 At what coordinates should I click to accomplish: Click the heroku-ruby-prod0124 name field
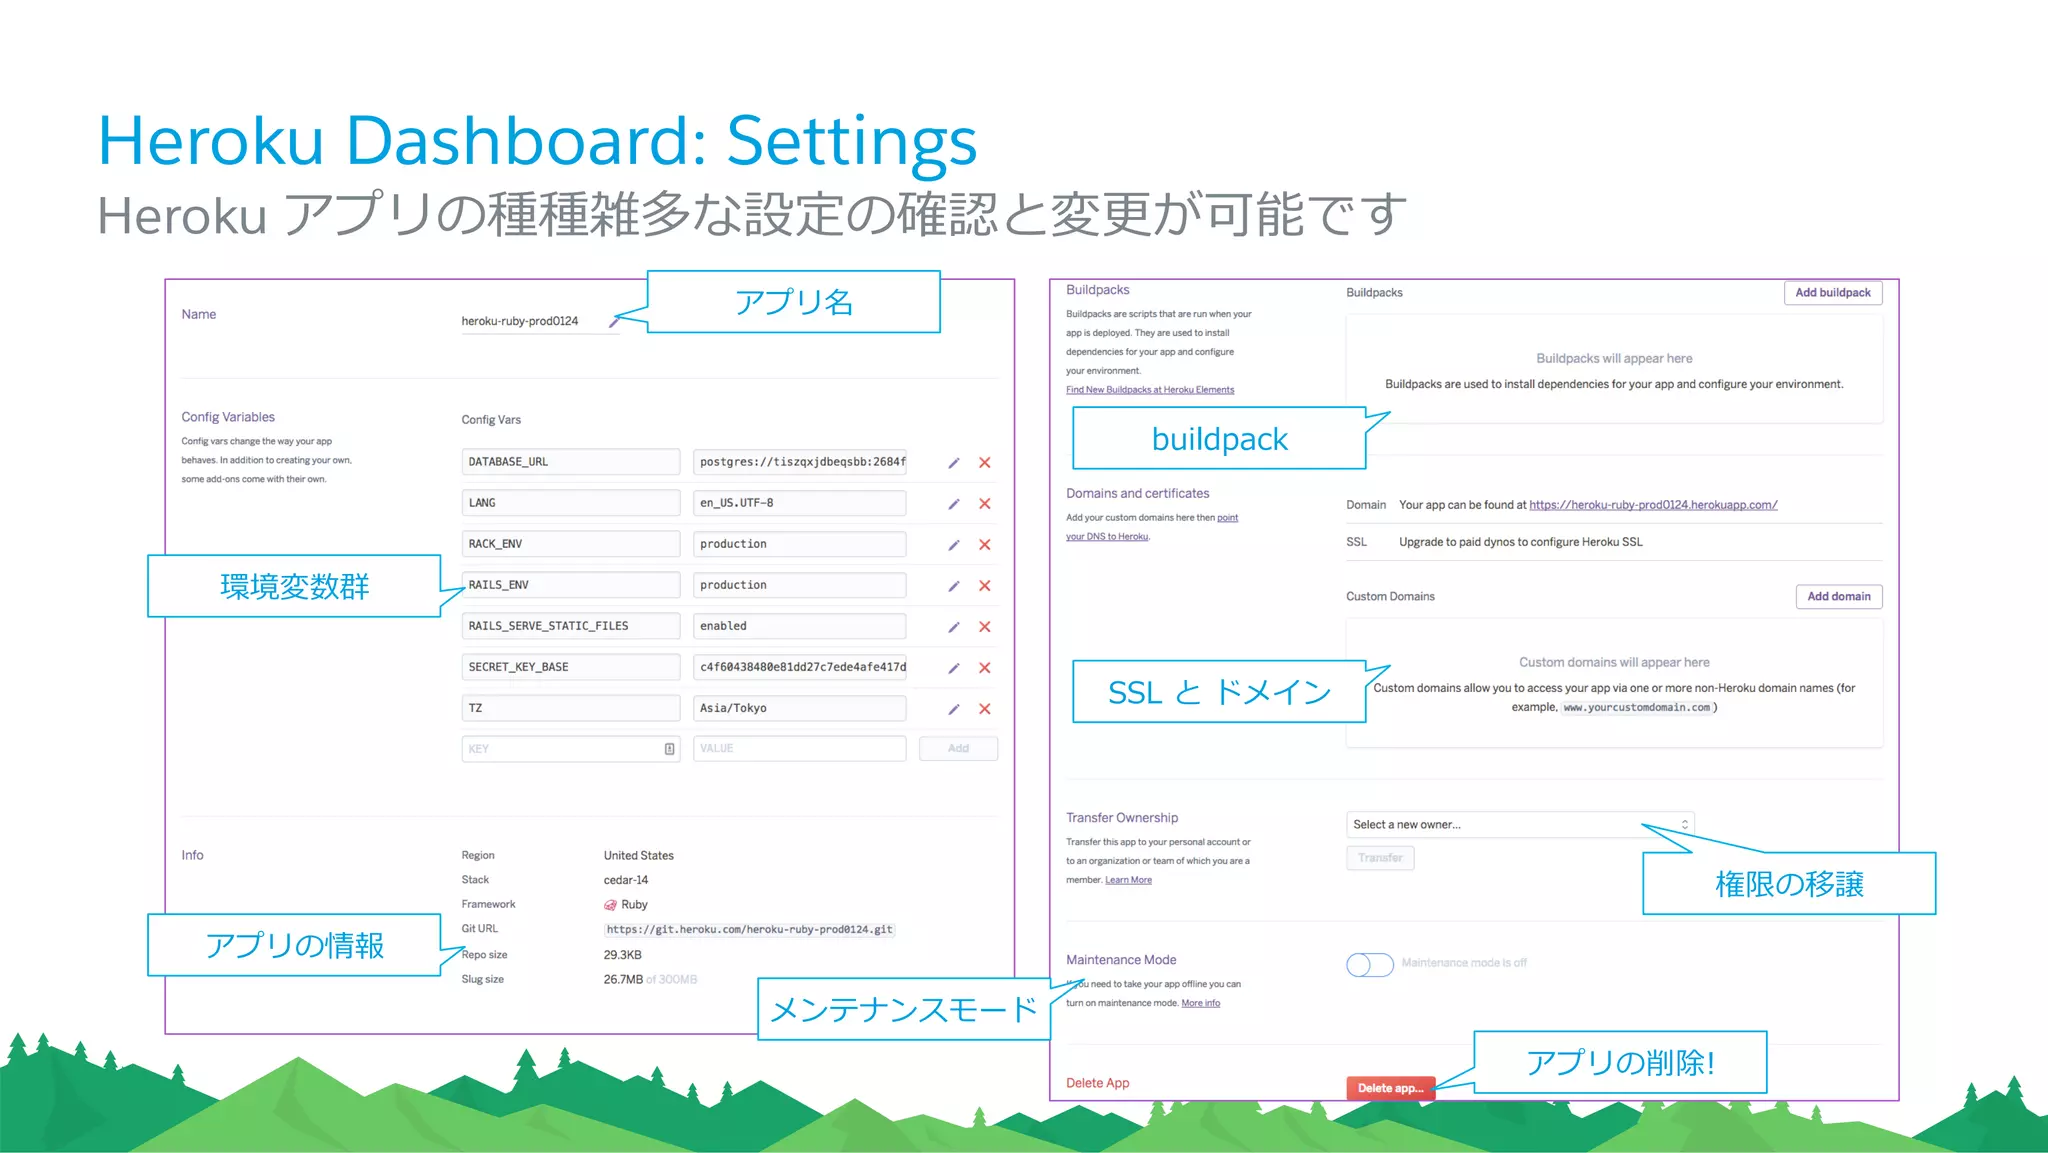point(540,321)
